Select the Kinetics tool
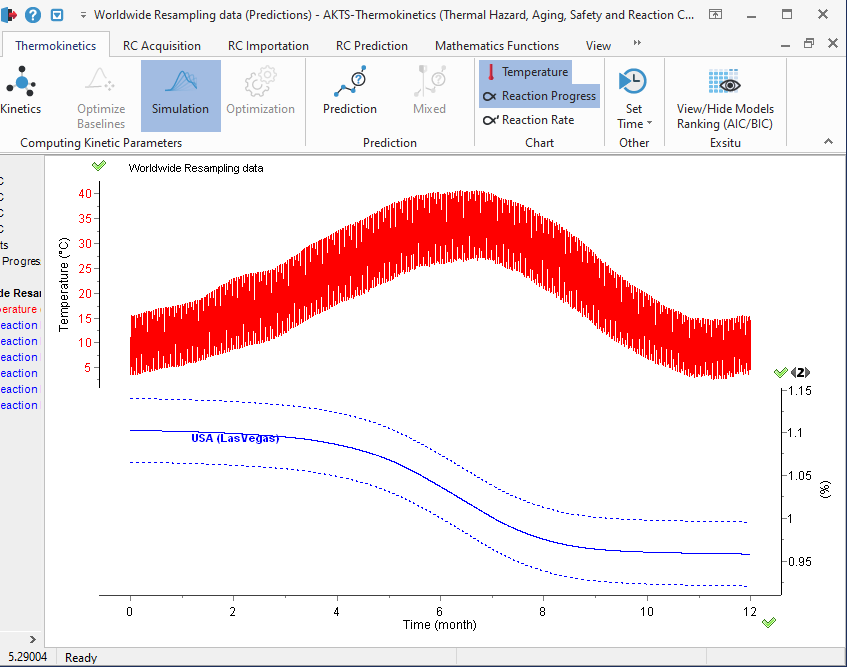The width and height of the screenshot is (847, 667). point(21,95)
